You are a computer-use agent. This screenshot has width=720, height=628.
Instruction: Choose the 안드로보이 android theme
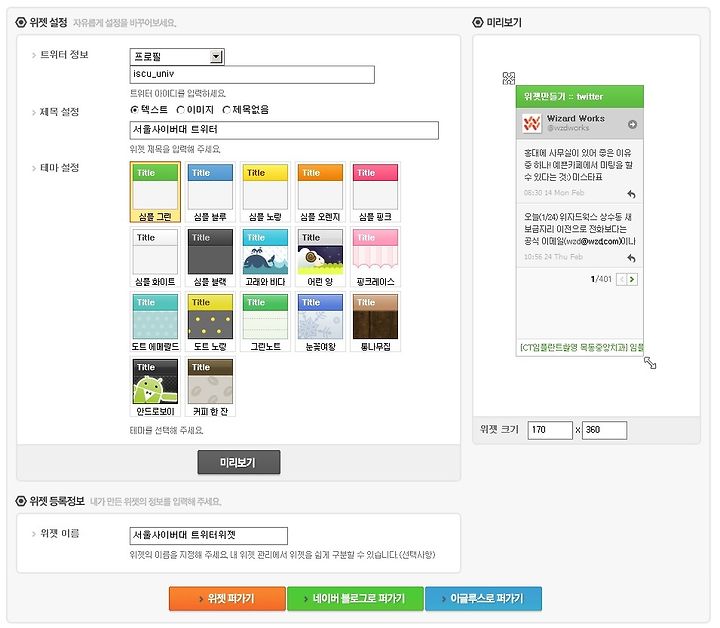tap(155, 387)
